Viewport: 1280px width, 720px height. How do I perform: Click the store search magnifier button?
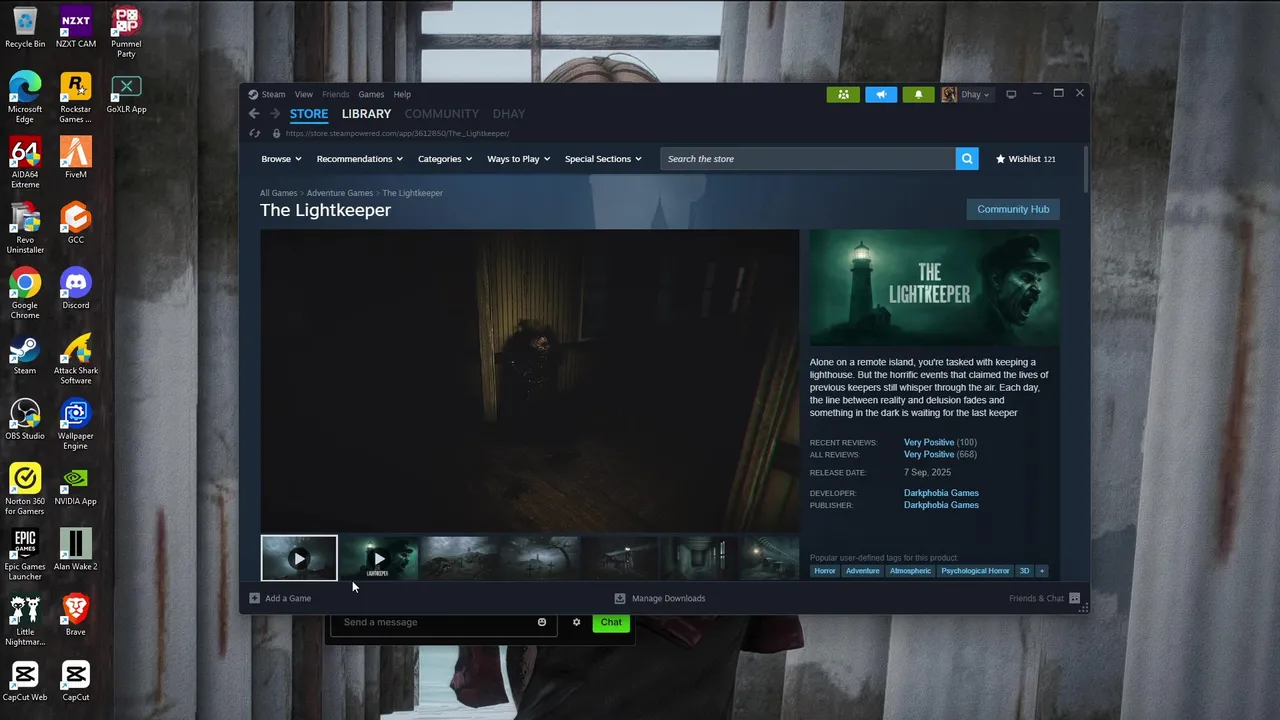tap(967, 159)
